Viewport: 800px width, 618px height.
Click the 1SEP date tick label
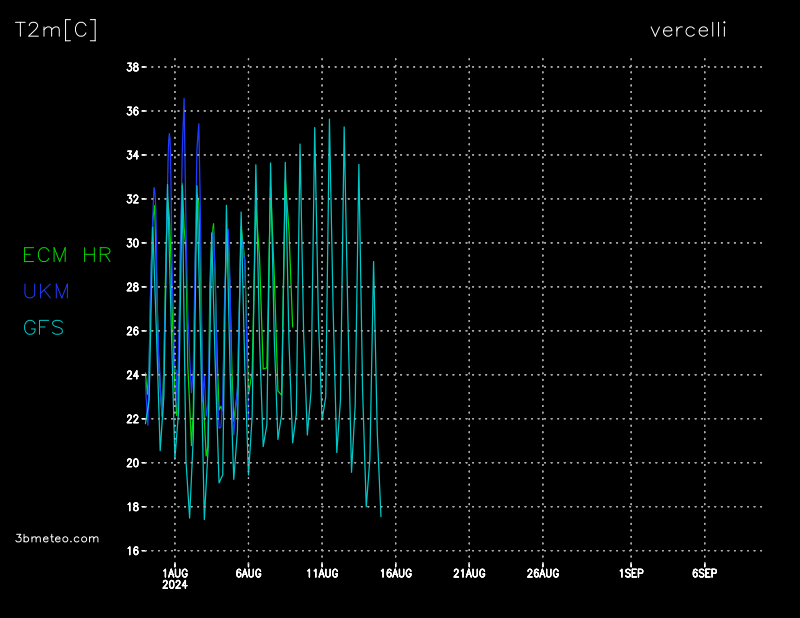click(631, 573)
